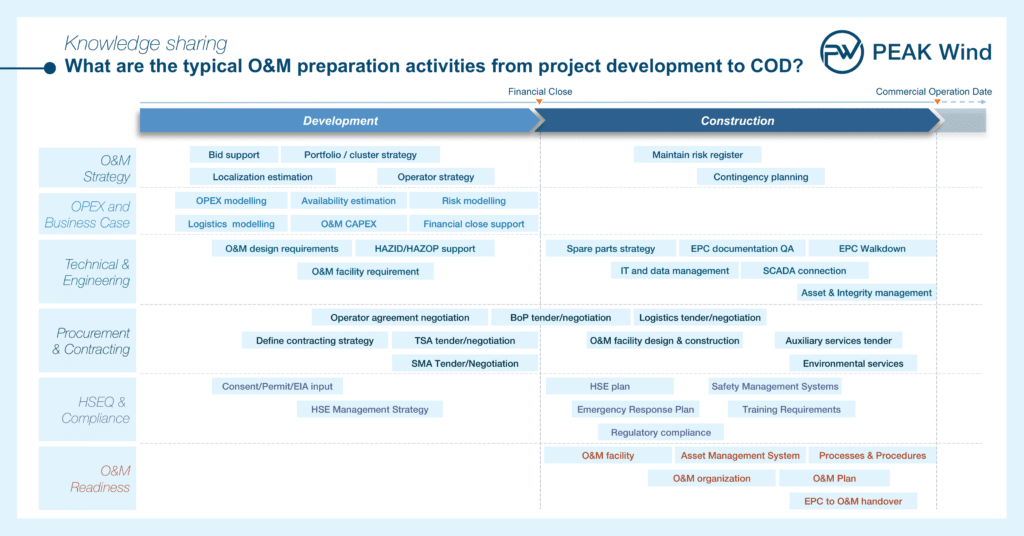Viewport: 1024px width, 536px height.
Task: Select O&M facility design & construction box
Action: click(x=665, y=340)
